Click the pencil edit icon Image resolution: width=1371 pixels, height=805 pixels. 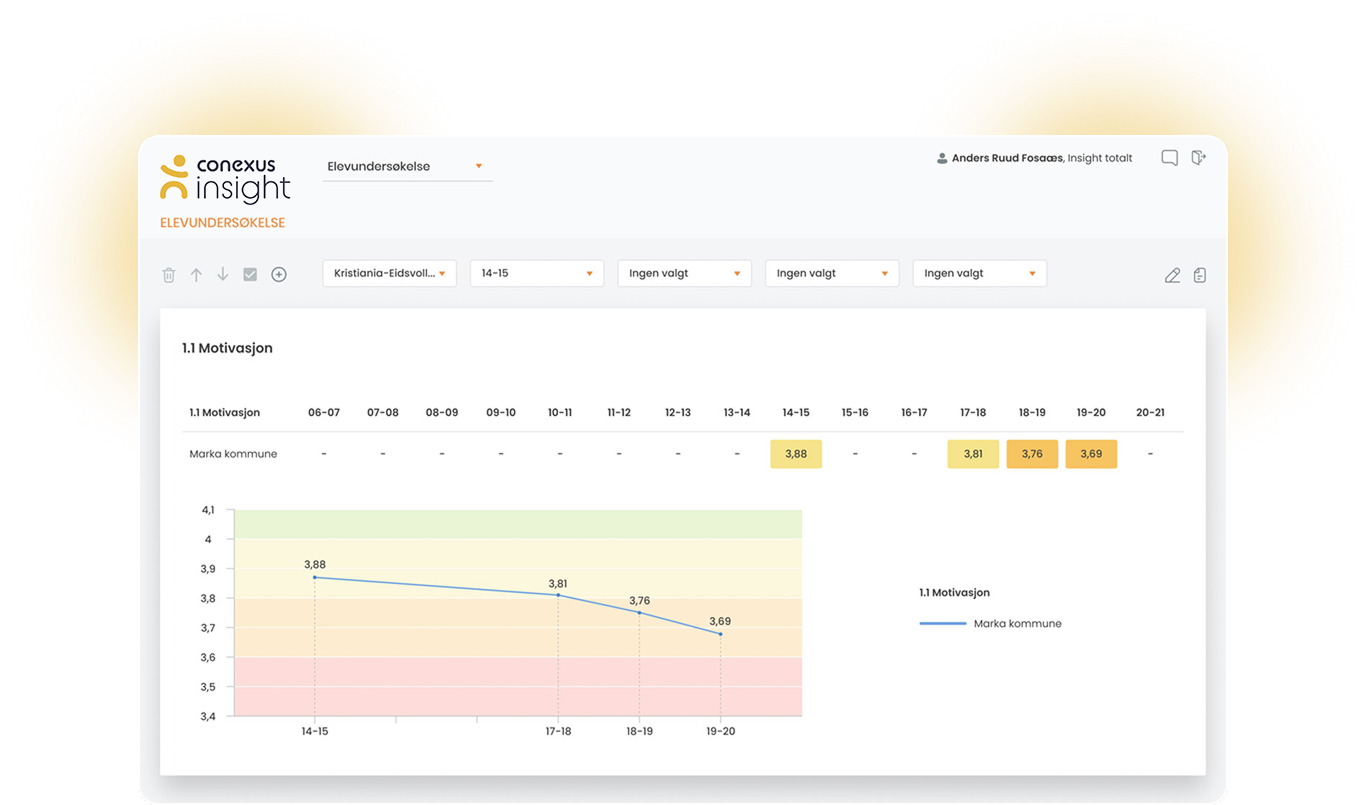coord(1173,276)
